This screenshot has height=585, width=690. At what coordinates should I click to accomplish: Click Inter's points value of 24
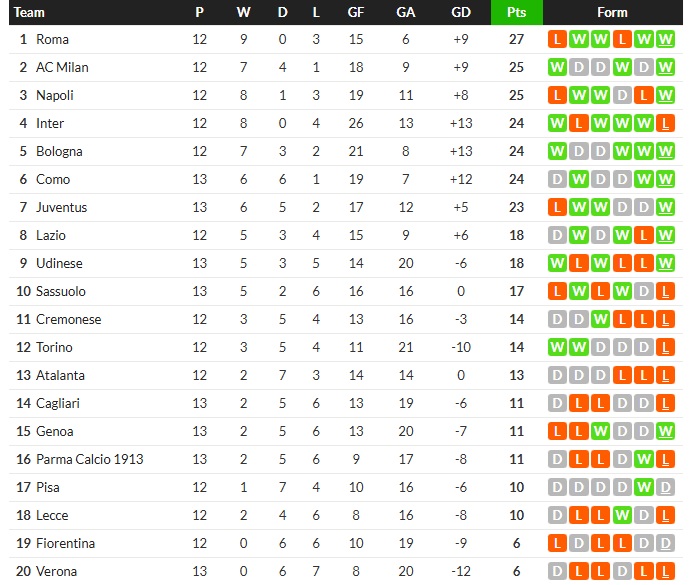(x=516, y=123)
